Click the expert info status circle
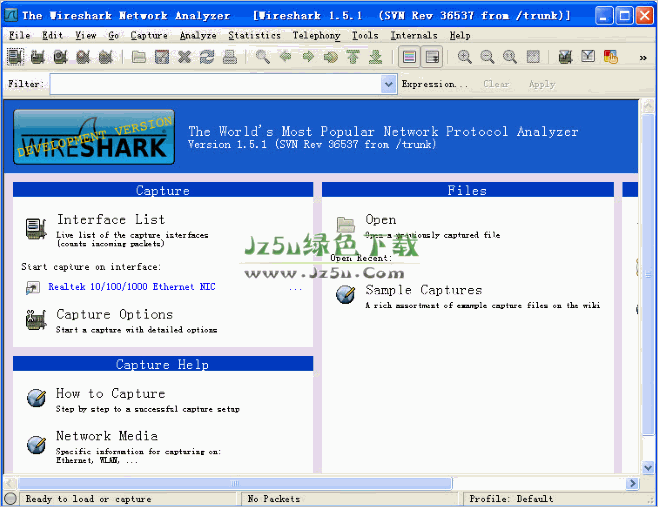 tap(10, 499)
